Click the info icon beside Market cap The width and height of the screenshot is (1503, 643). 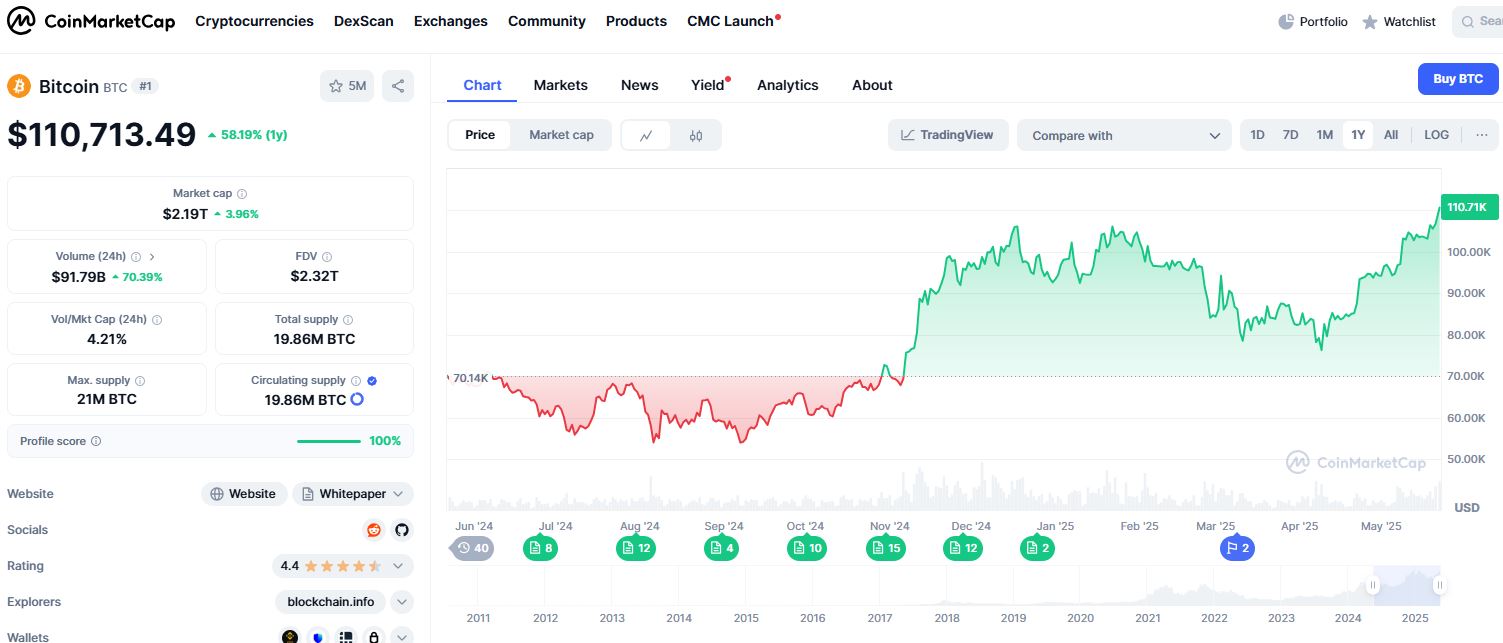coord(242,194)
